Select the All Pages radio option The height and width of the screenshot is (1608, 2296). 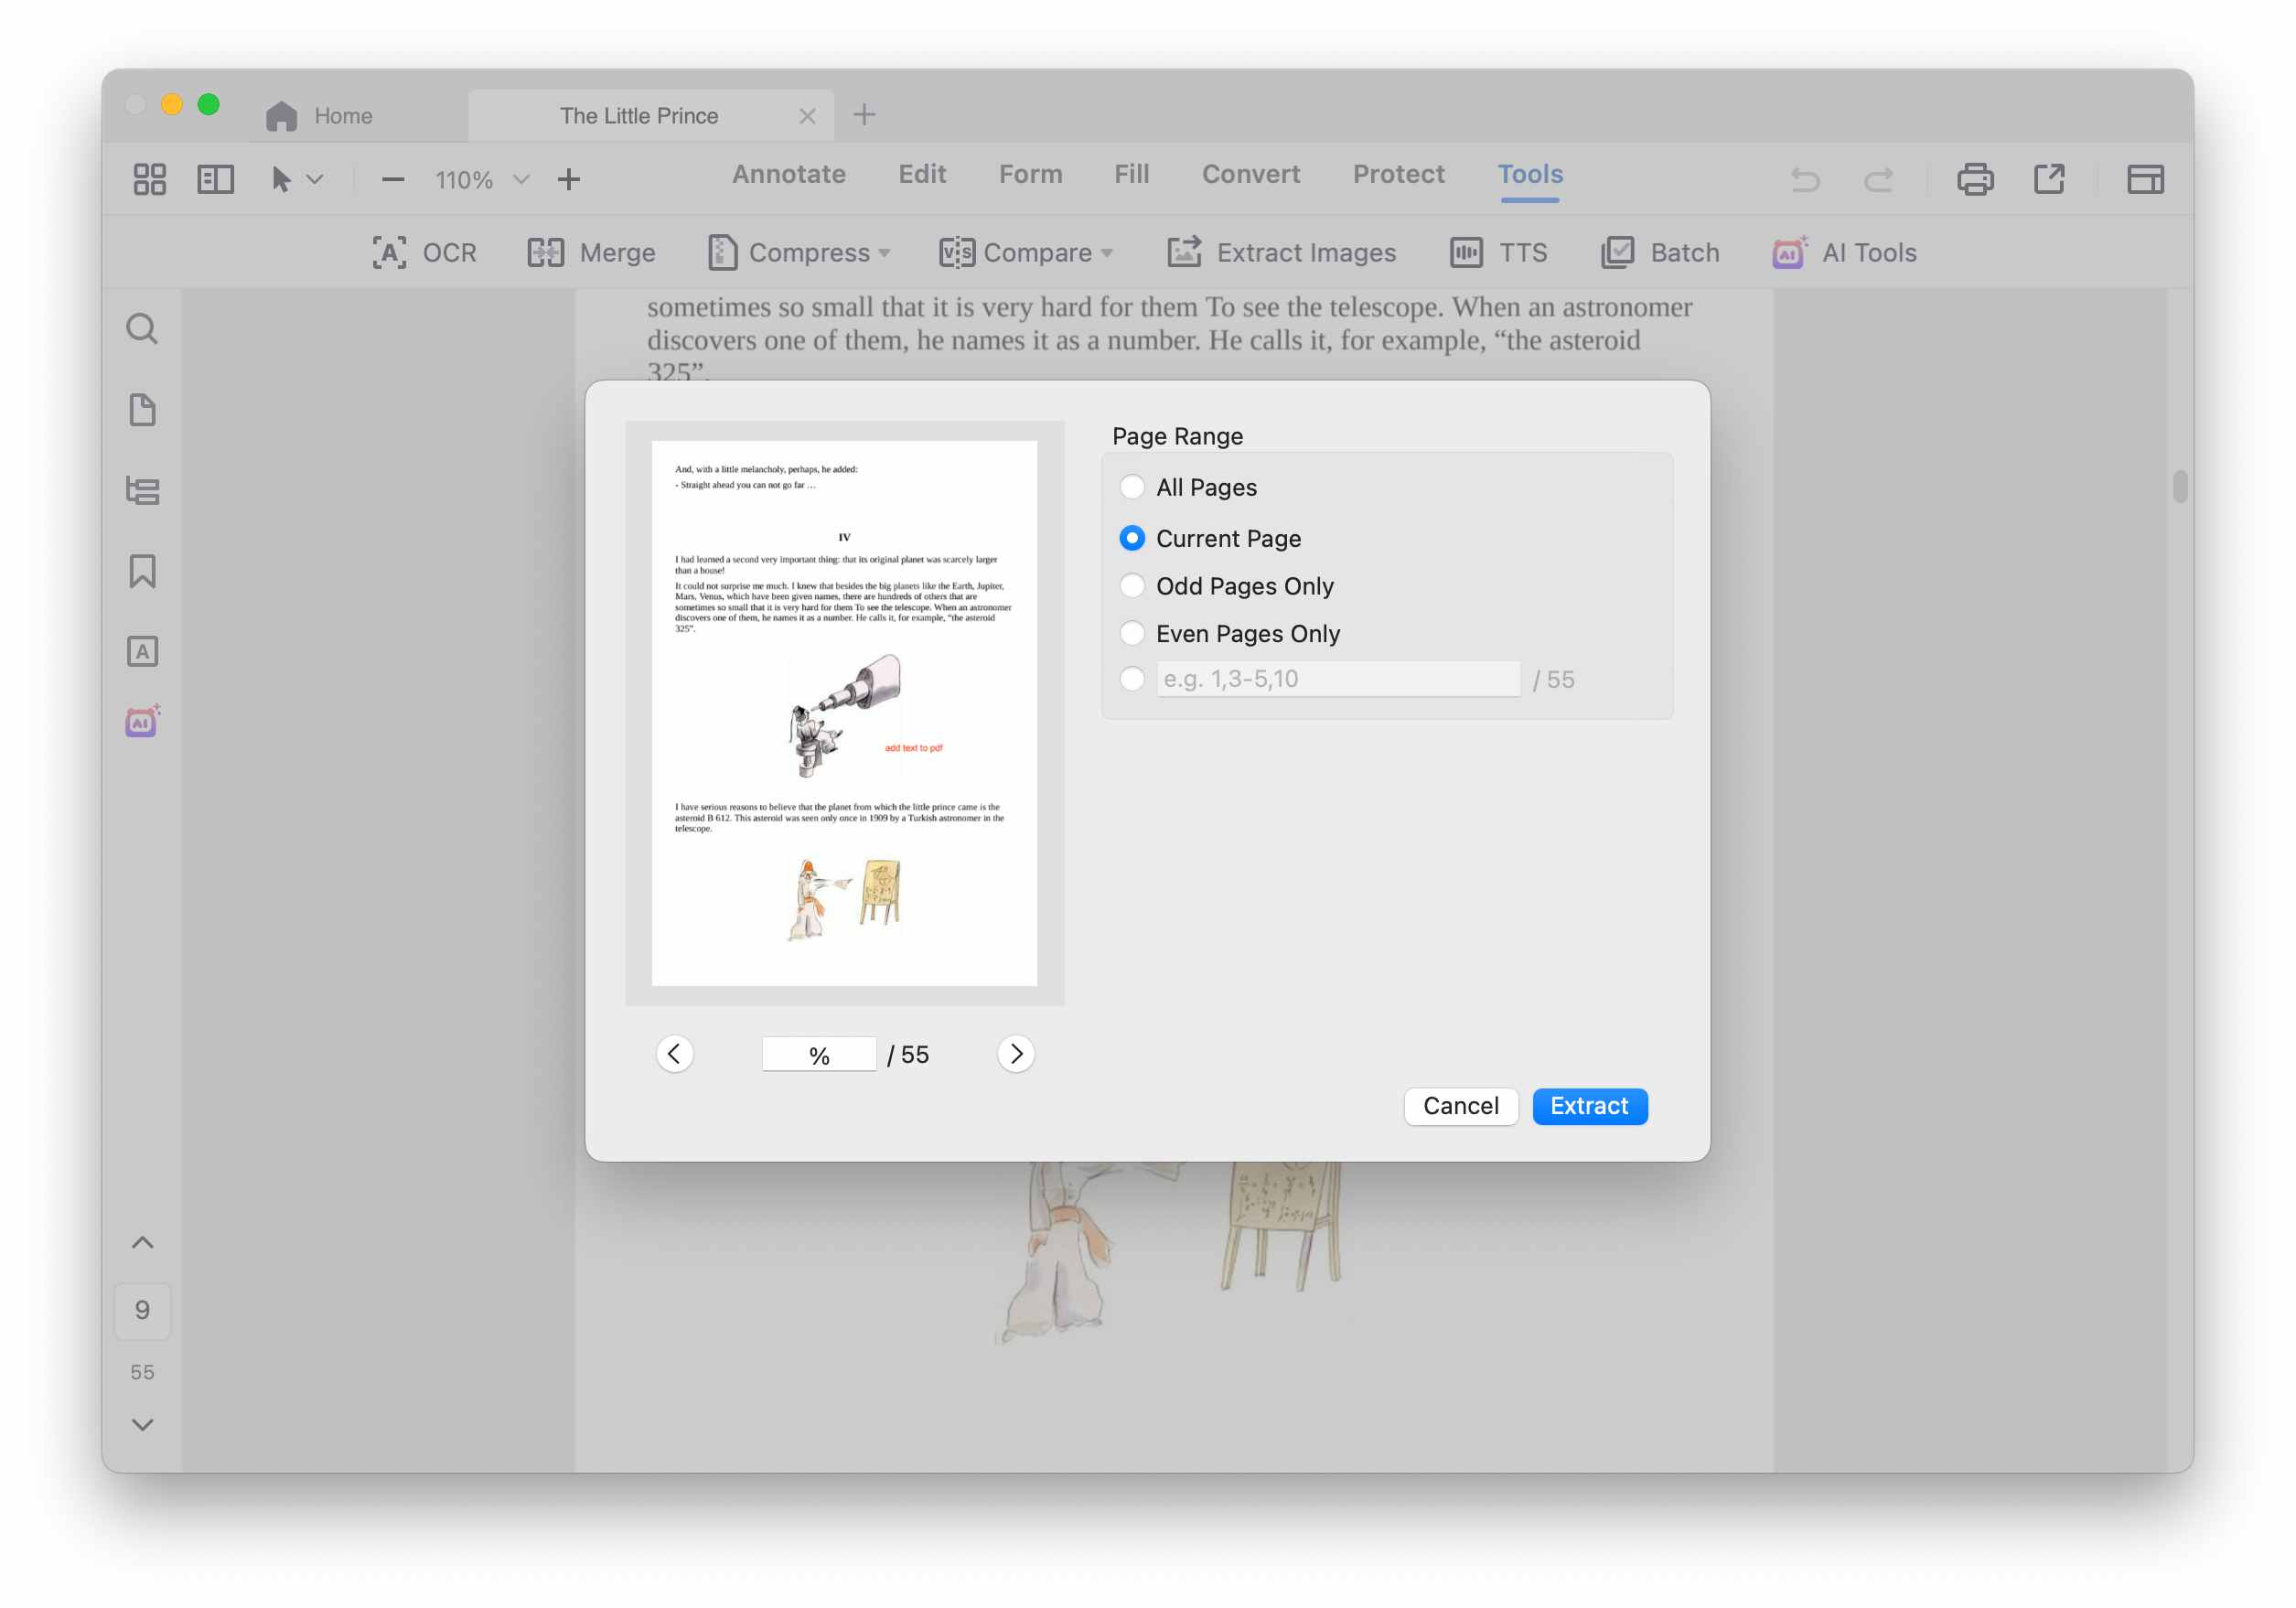tap(1132, 487)
